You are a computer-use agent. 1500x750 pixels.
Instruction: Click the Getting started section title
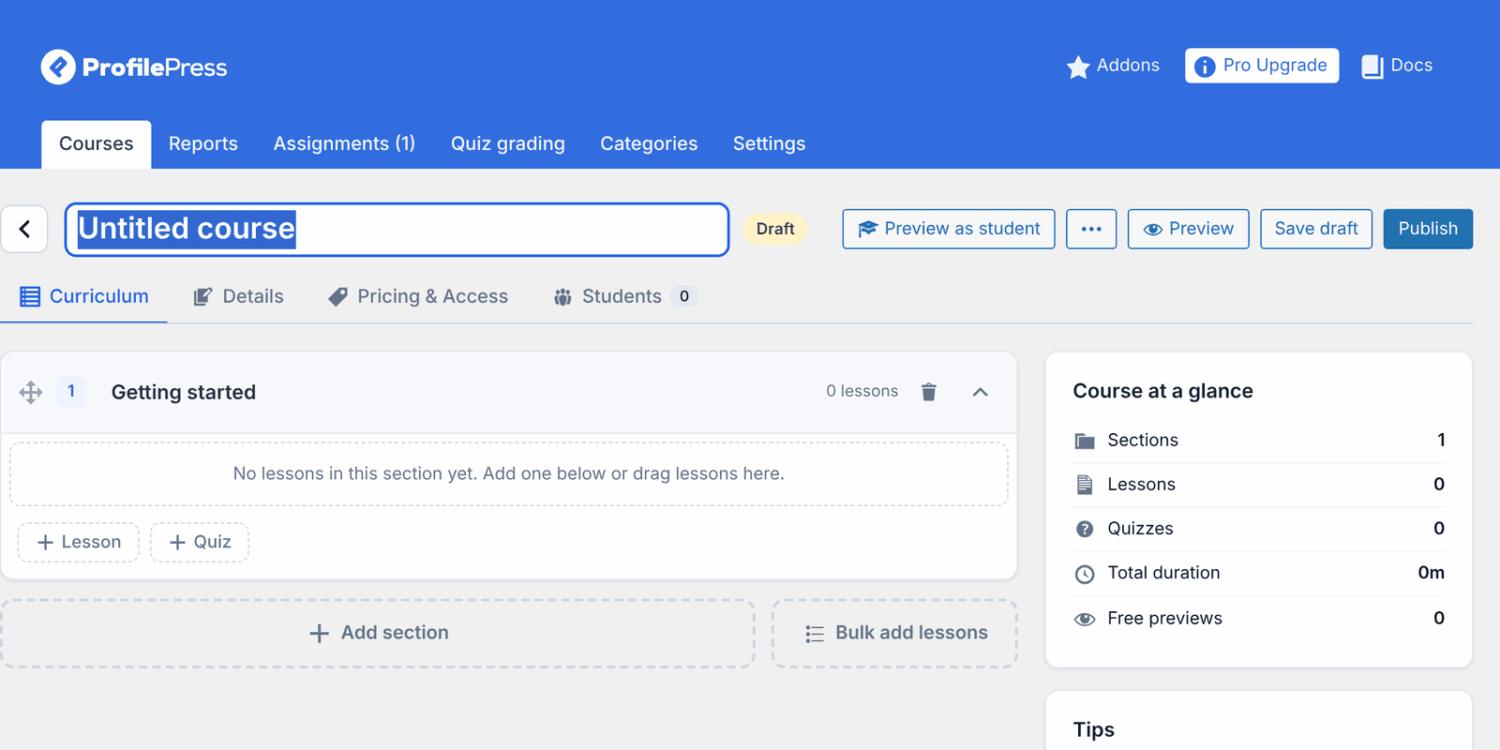click(x=183, y=392)
